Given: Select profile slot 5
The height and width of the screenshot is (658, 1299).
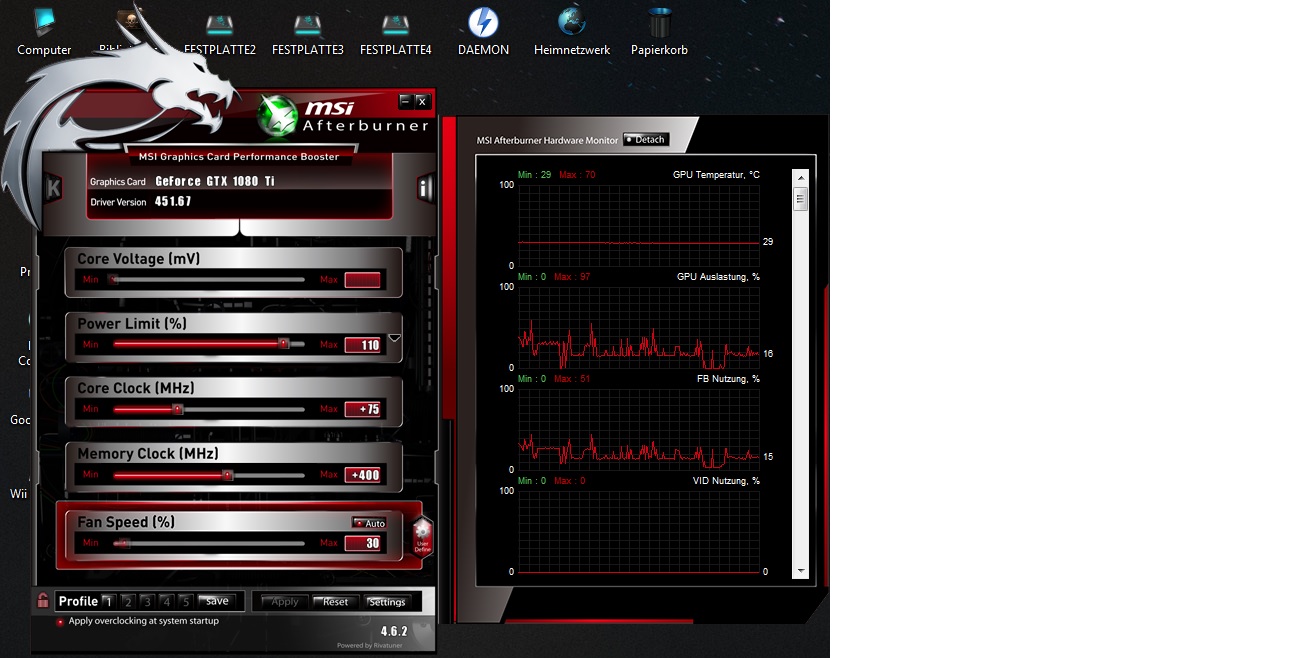Looking at the screenshot, I should [185, 601].
